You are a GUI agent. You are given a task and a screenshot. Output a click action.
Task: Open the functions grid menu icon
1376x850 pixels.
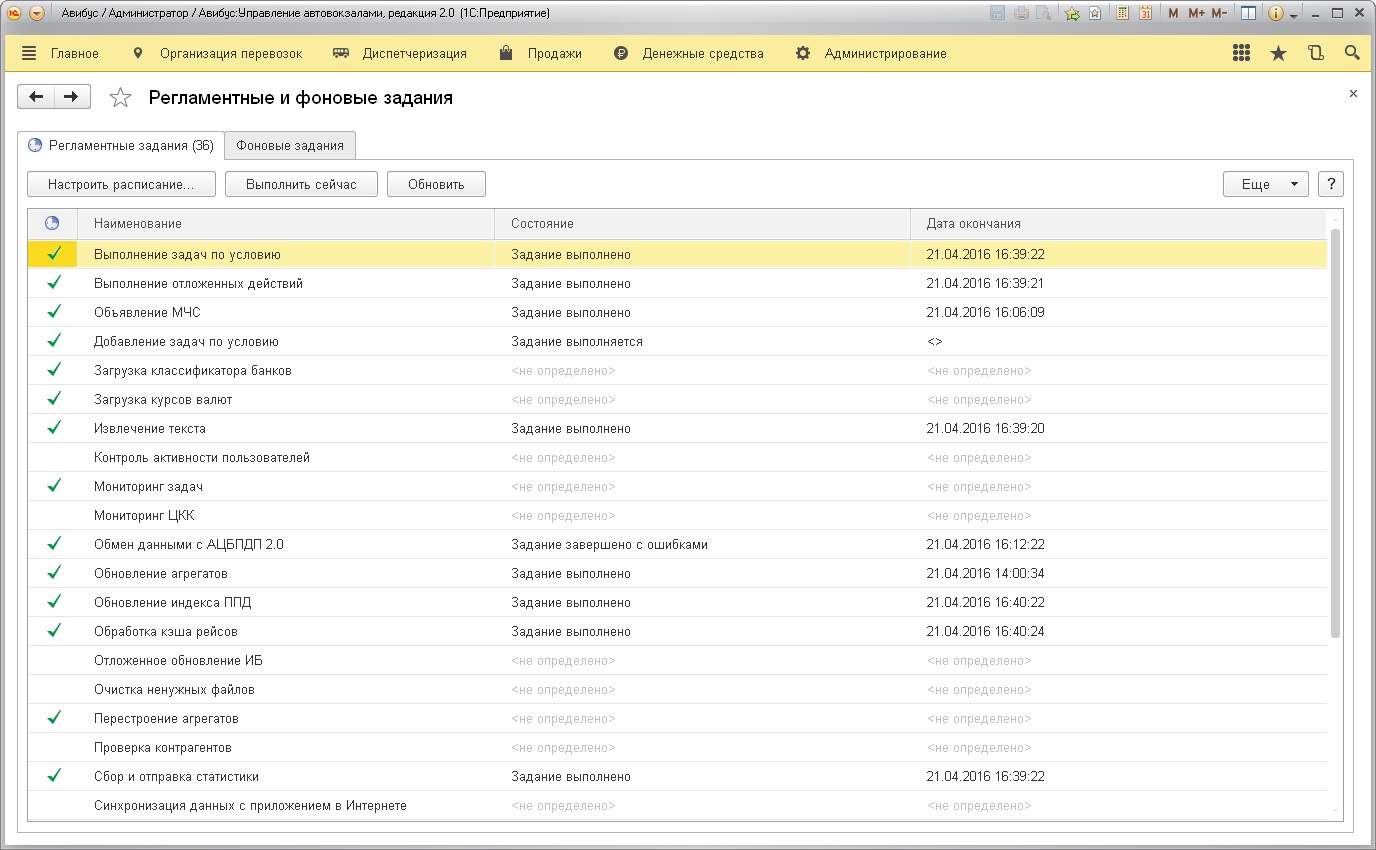1242,54
